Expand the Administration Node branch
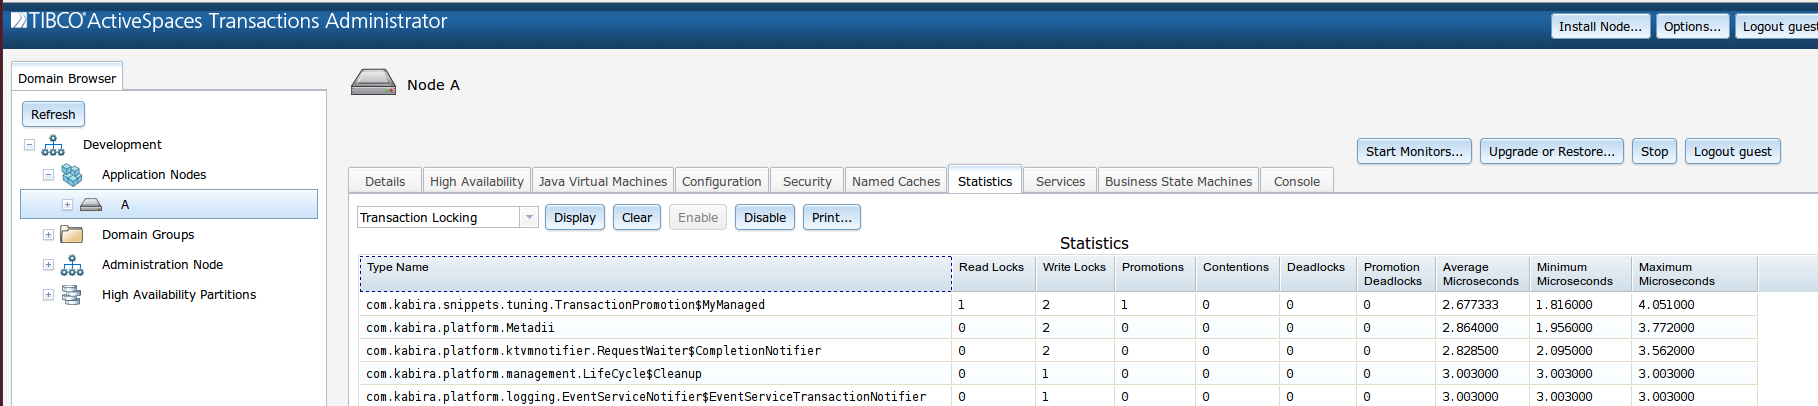Image resolution: width=1818 pixels, height=406 pixels. (48, 265)
